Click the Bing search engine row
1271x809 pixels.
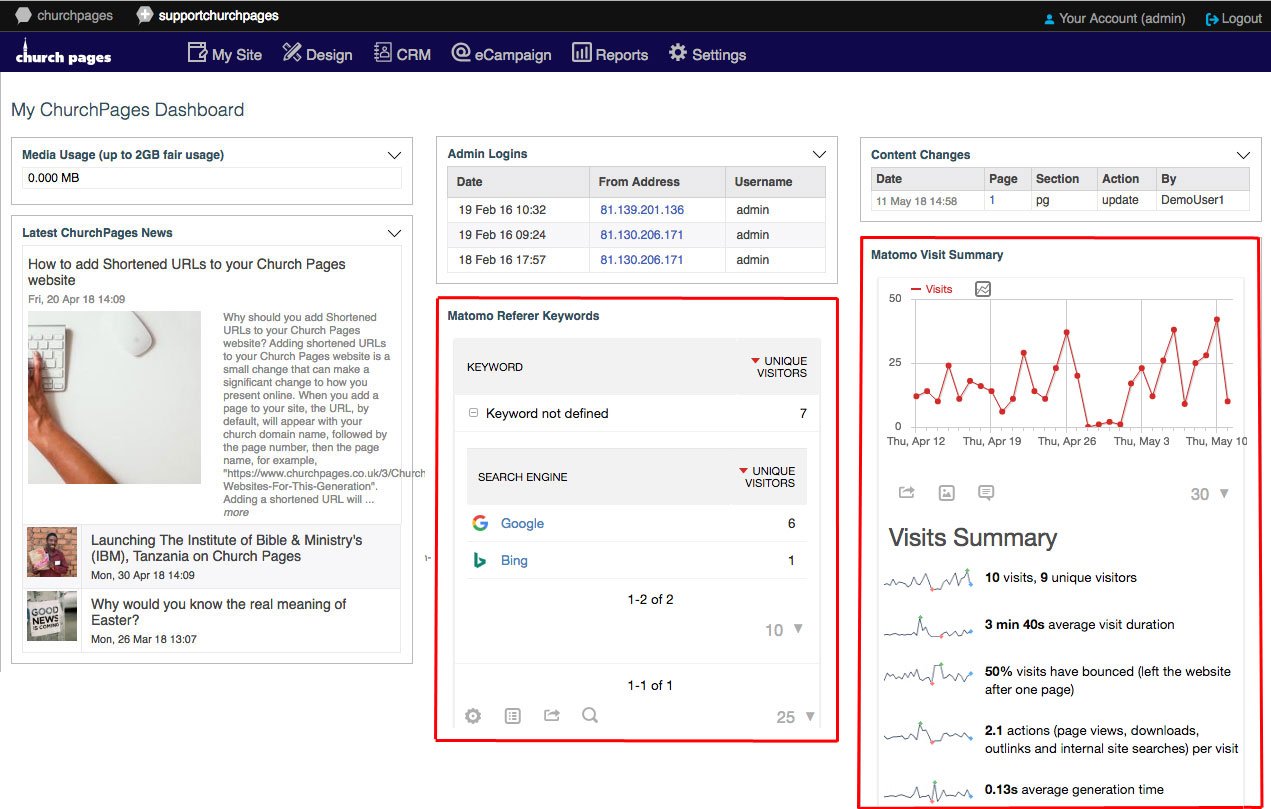tap(636, 560)
